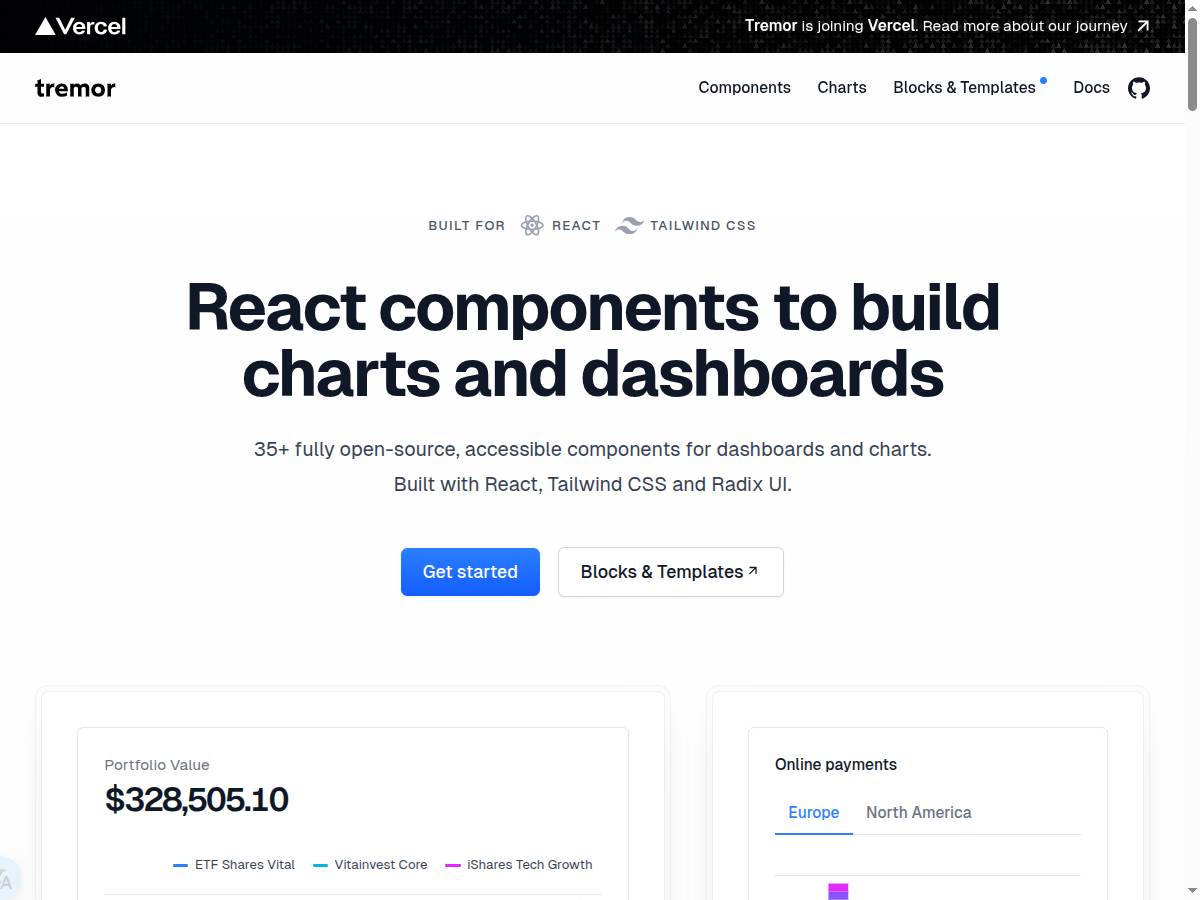This screenshot has width=1200, height=900.
Task: Click the React atom icon
Action: point(532,225)
